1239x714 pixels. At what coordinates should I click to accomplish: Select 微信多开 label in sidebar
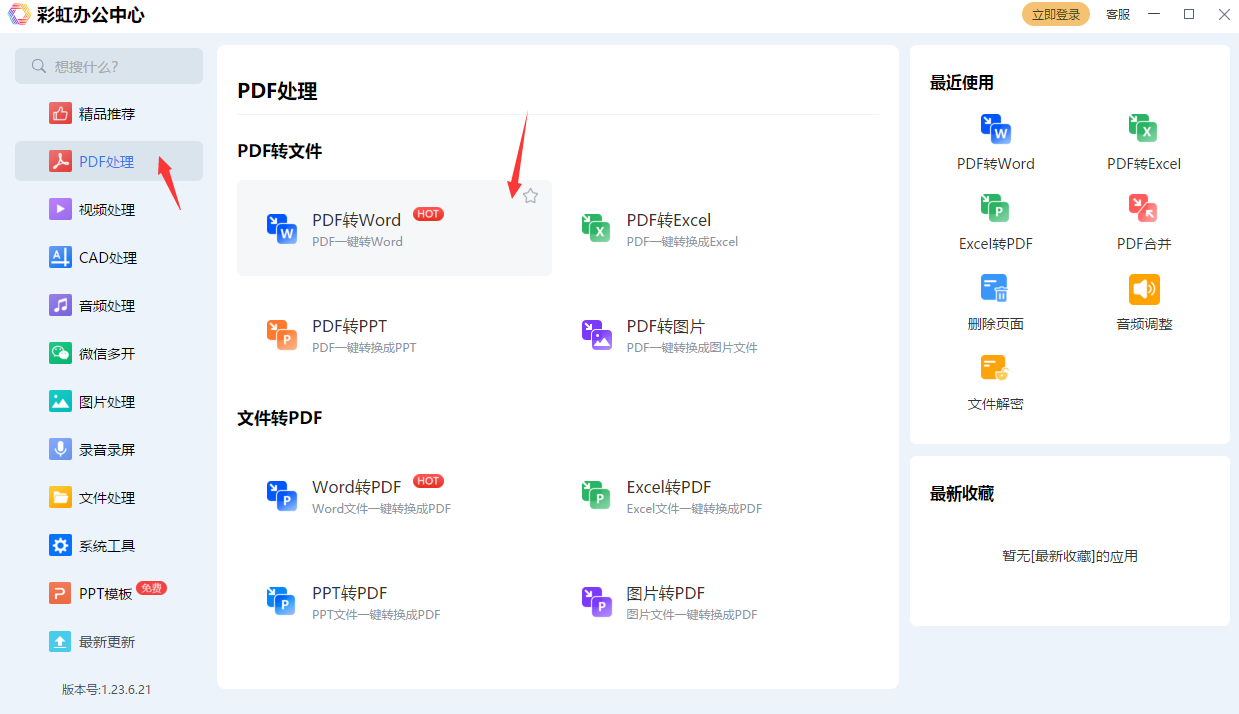pyautogui.click(x=107, y=354)
